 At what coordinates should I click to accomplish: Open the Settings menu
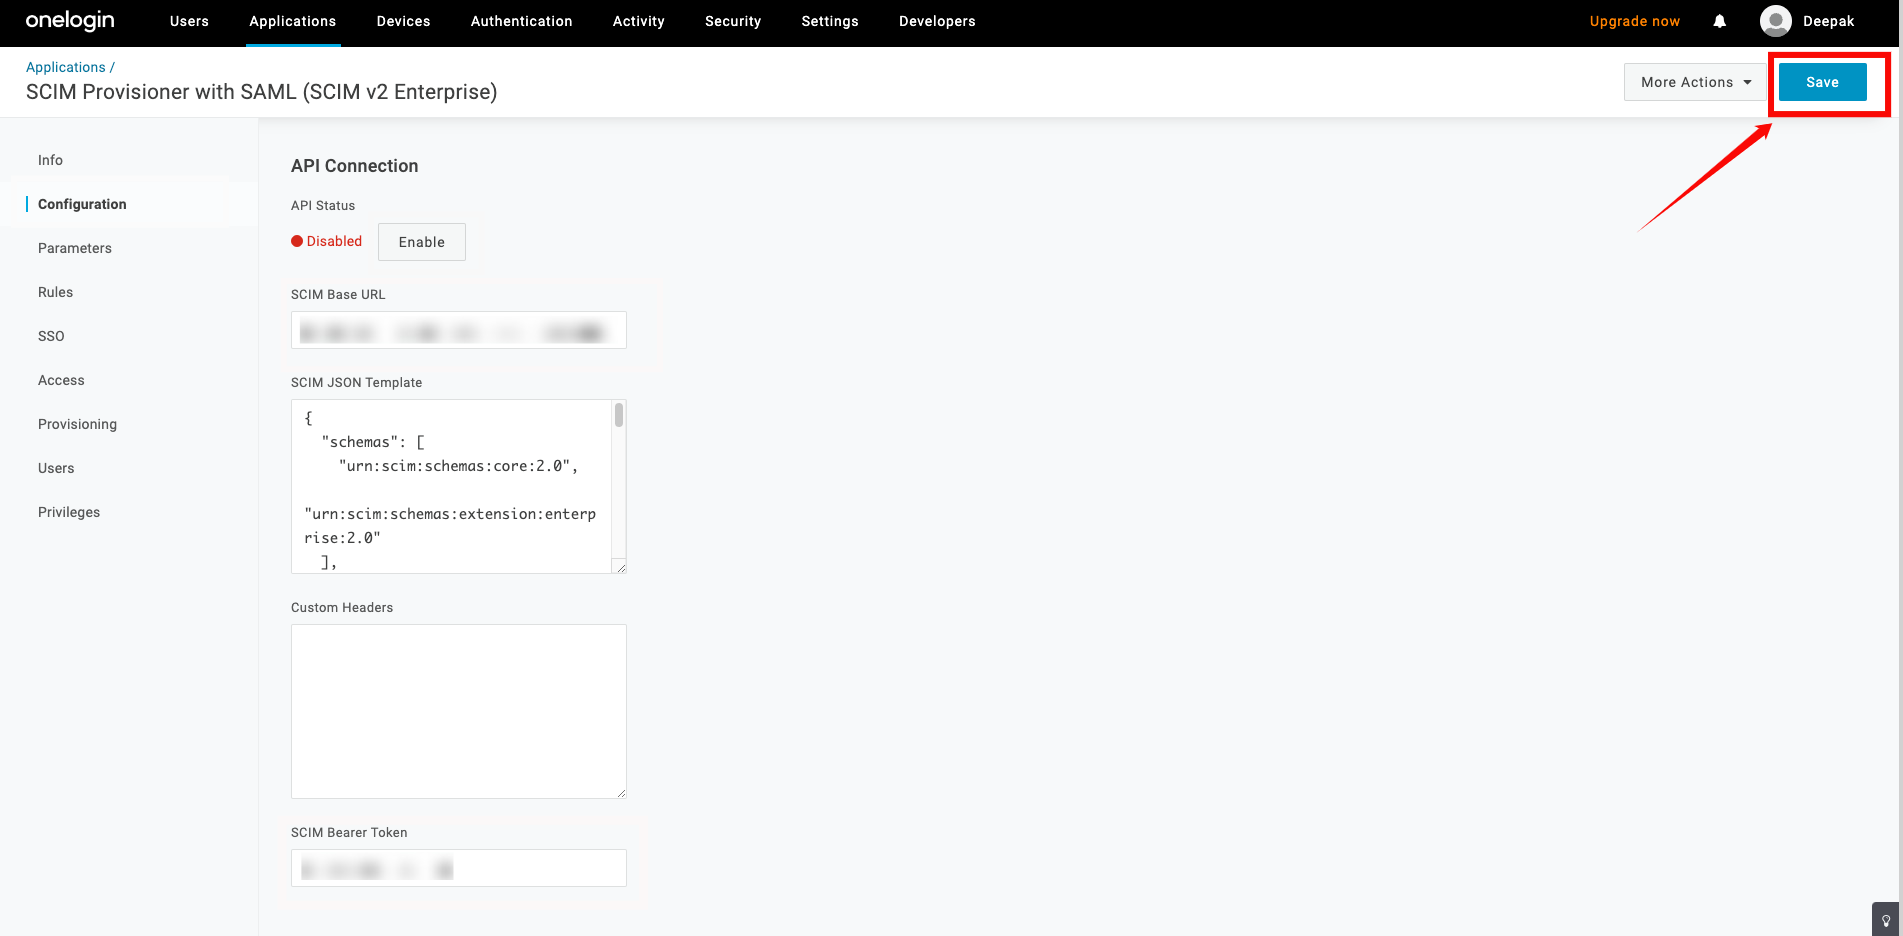pyautogui.click(x=830, y=21)
